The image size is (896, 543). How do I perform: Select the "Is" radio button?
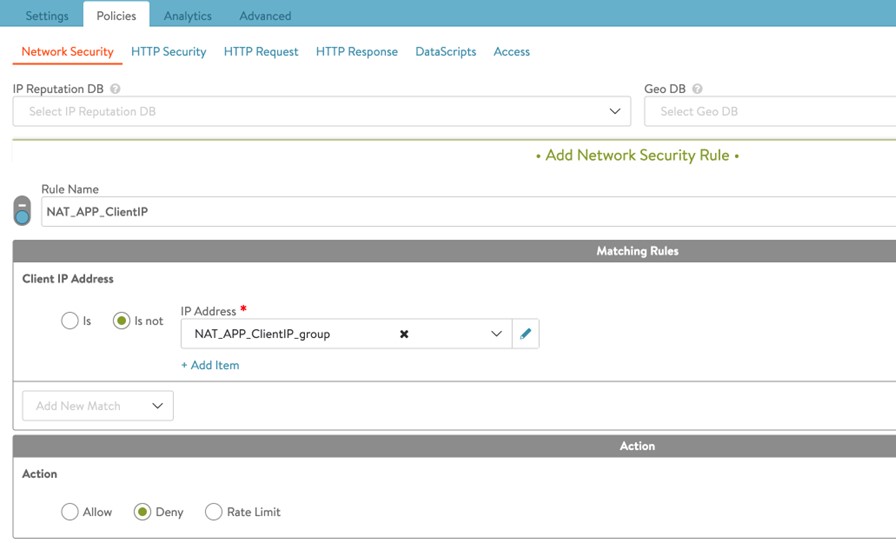(70, 321)
